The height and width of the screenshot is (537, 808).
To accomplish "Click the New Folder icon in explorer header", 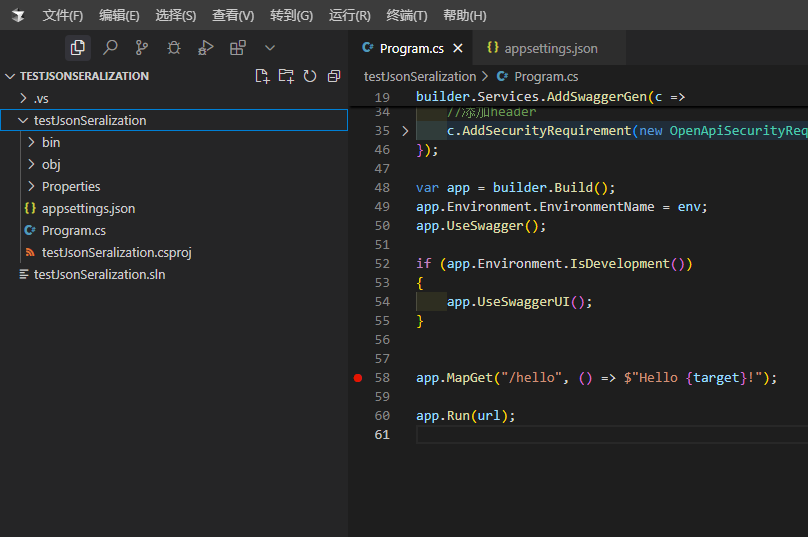I will (x=286, y=76).
